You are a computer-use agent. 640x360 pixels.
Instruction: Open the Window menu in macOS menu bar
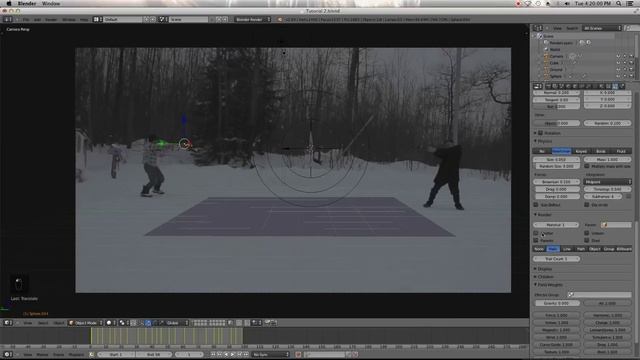[51, 3]
